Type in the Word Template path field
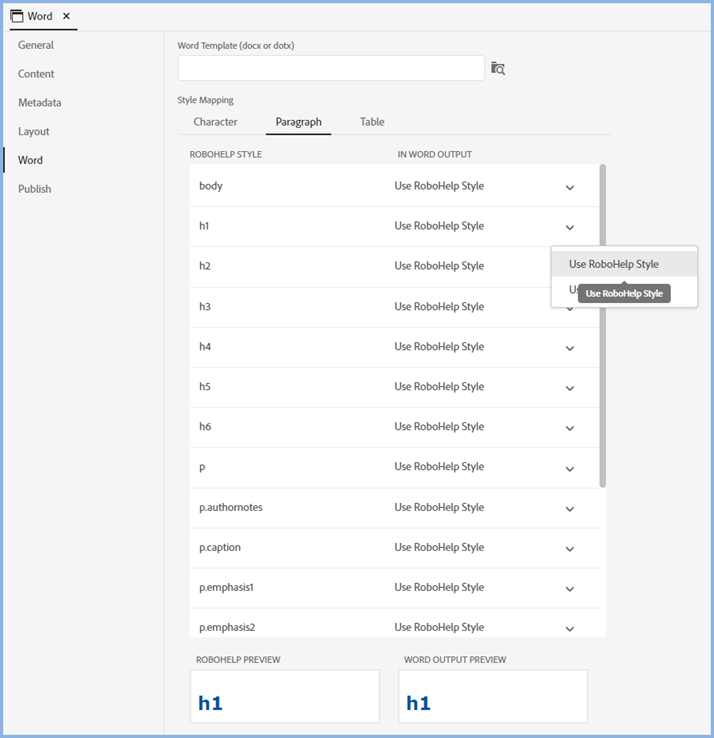Viewport: 714px width, 738px height. click(x=331, y=68)
